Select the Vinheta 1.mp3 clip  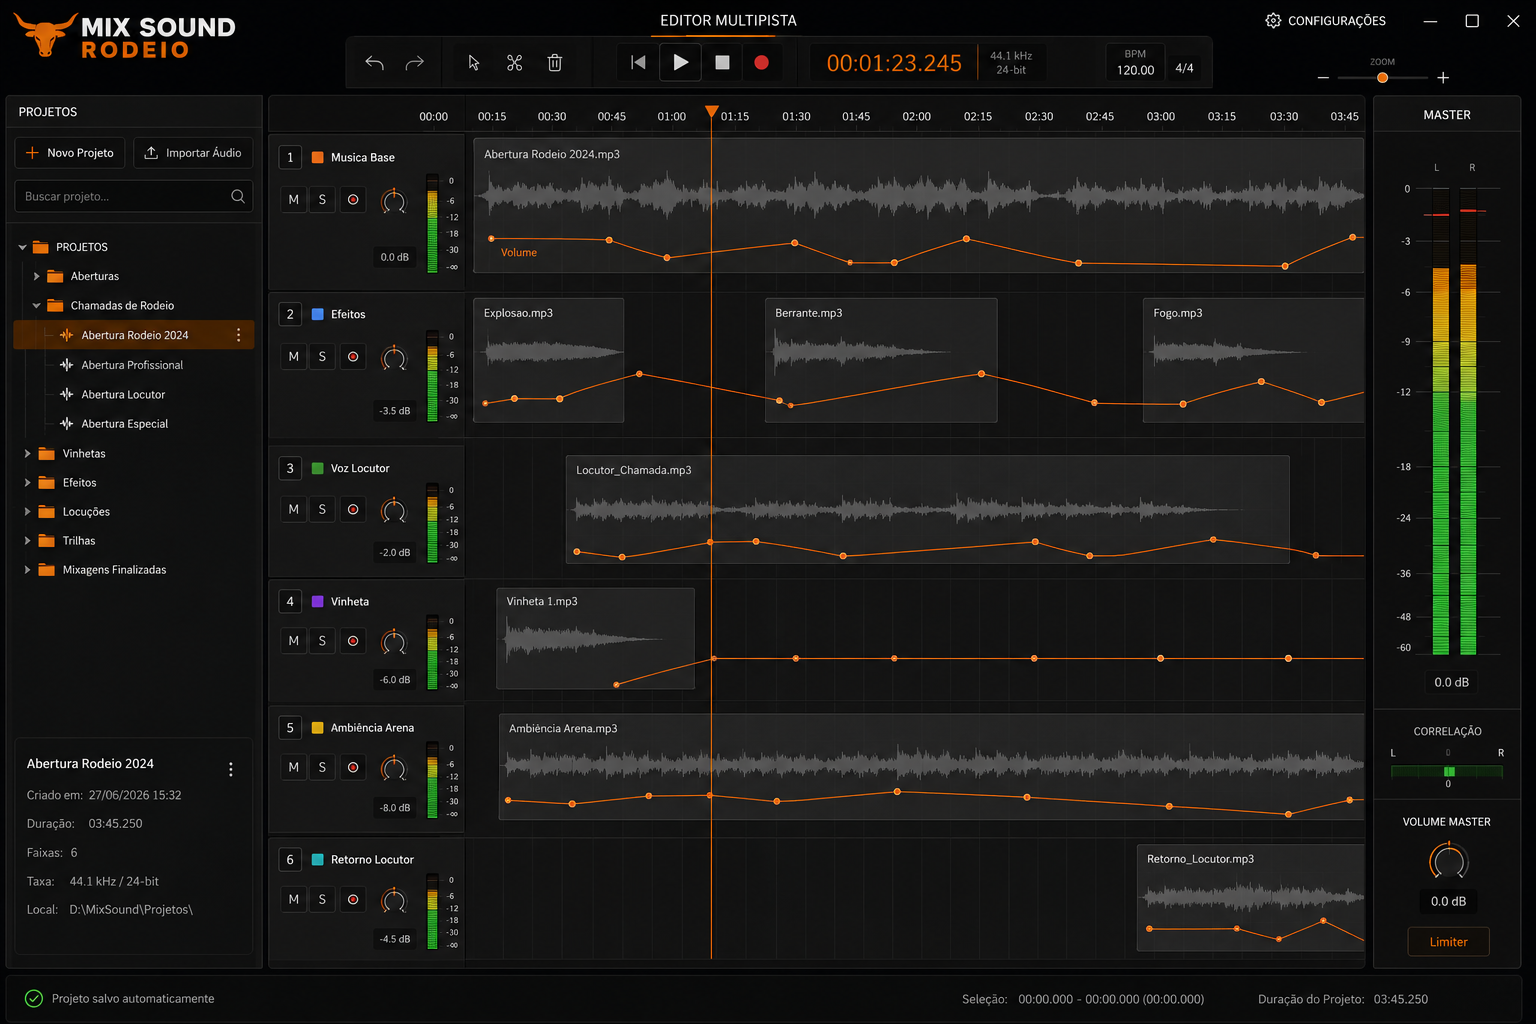click(x=595, y=638)
